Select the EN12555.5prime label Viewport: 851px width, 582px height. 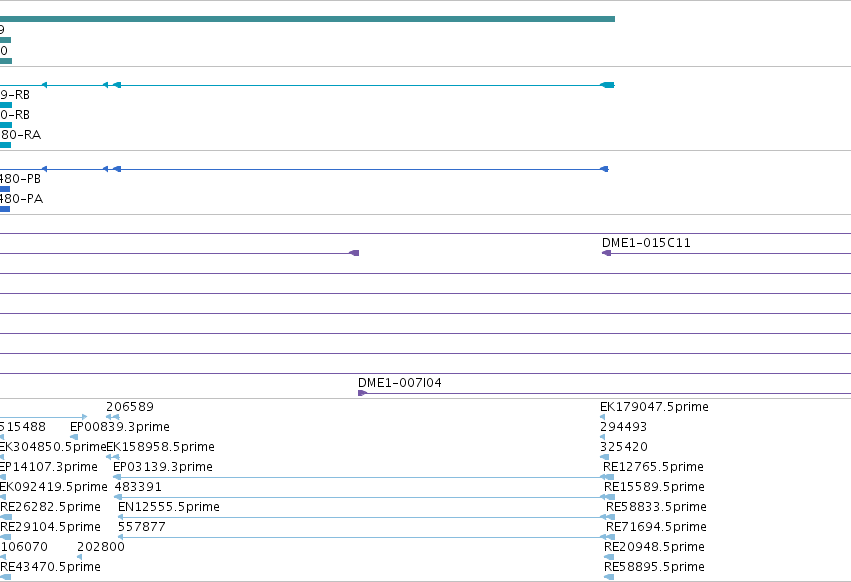[x=169, y=507]
